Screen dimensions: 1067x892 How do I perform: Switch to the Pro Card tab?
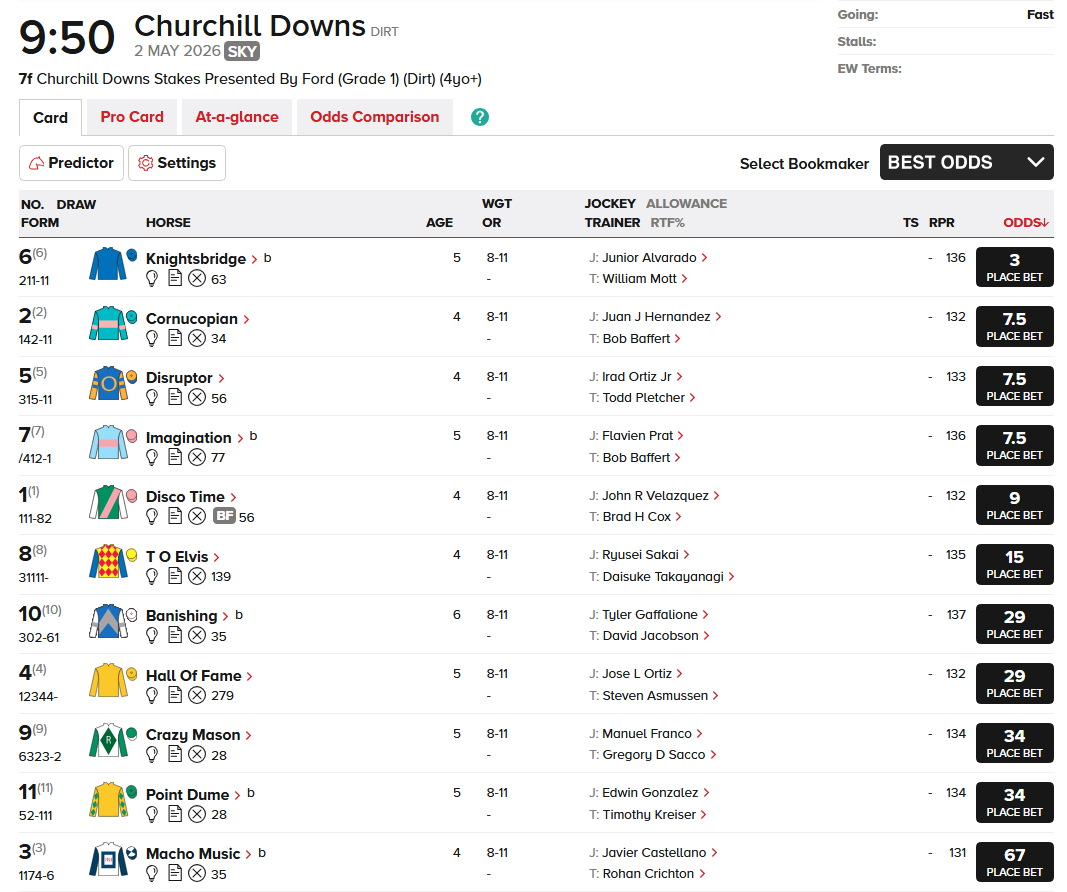click(x=132, y=117)
